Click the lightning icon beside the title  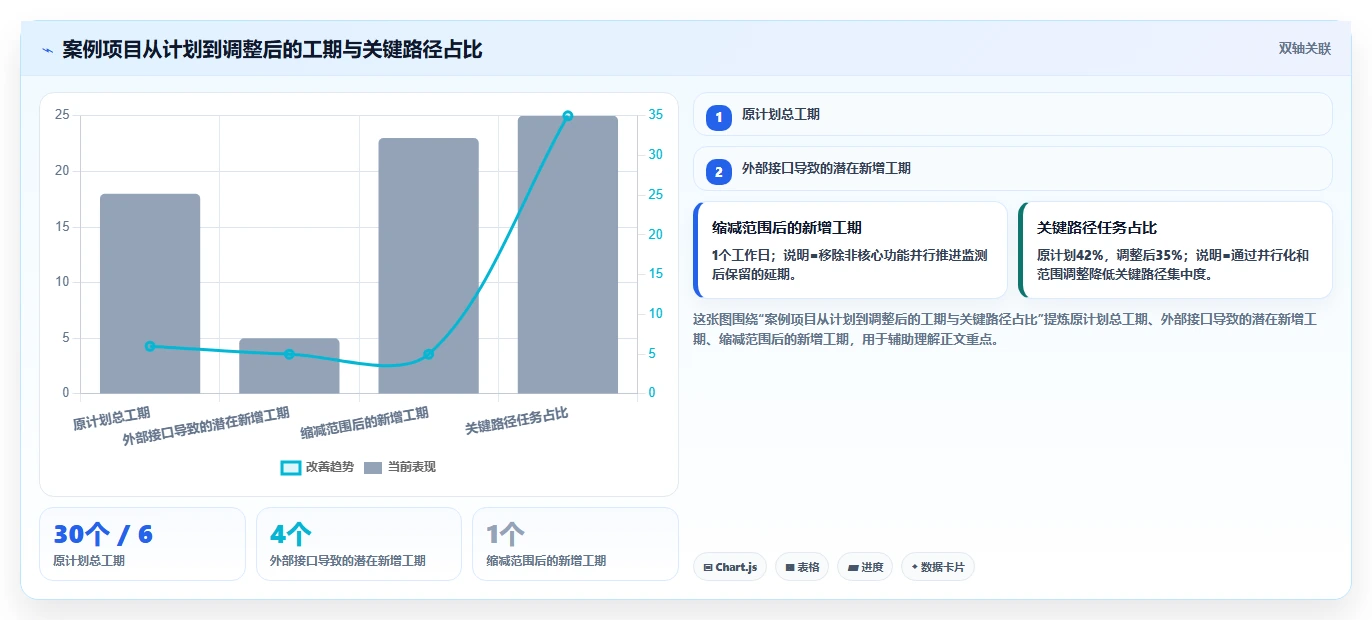[x=47, y=49]
